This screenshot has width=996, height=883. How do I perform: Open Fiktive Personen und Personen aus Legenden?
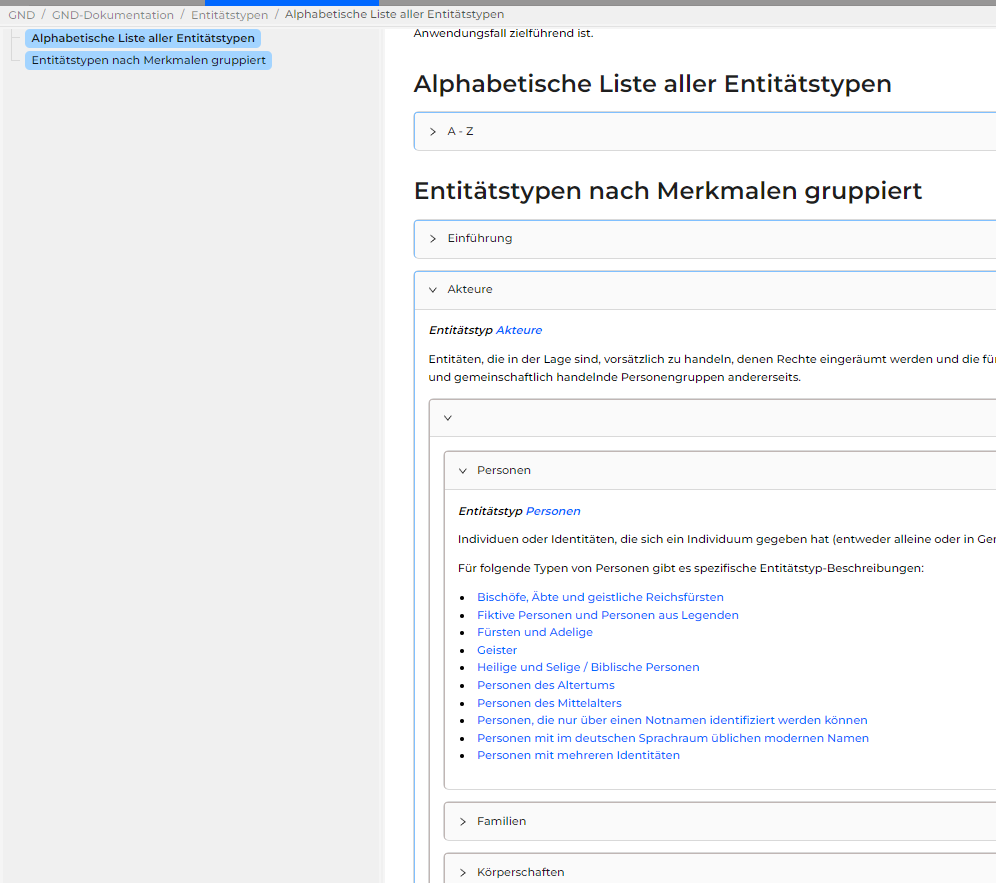607,615
